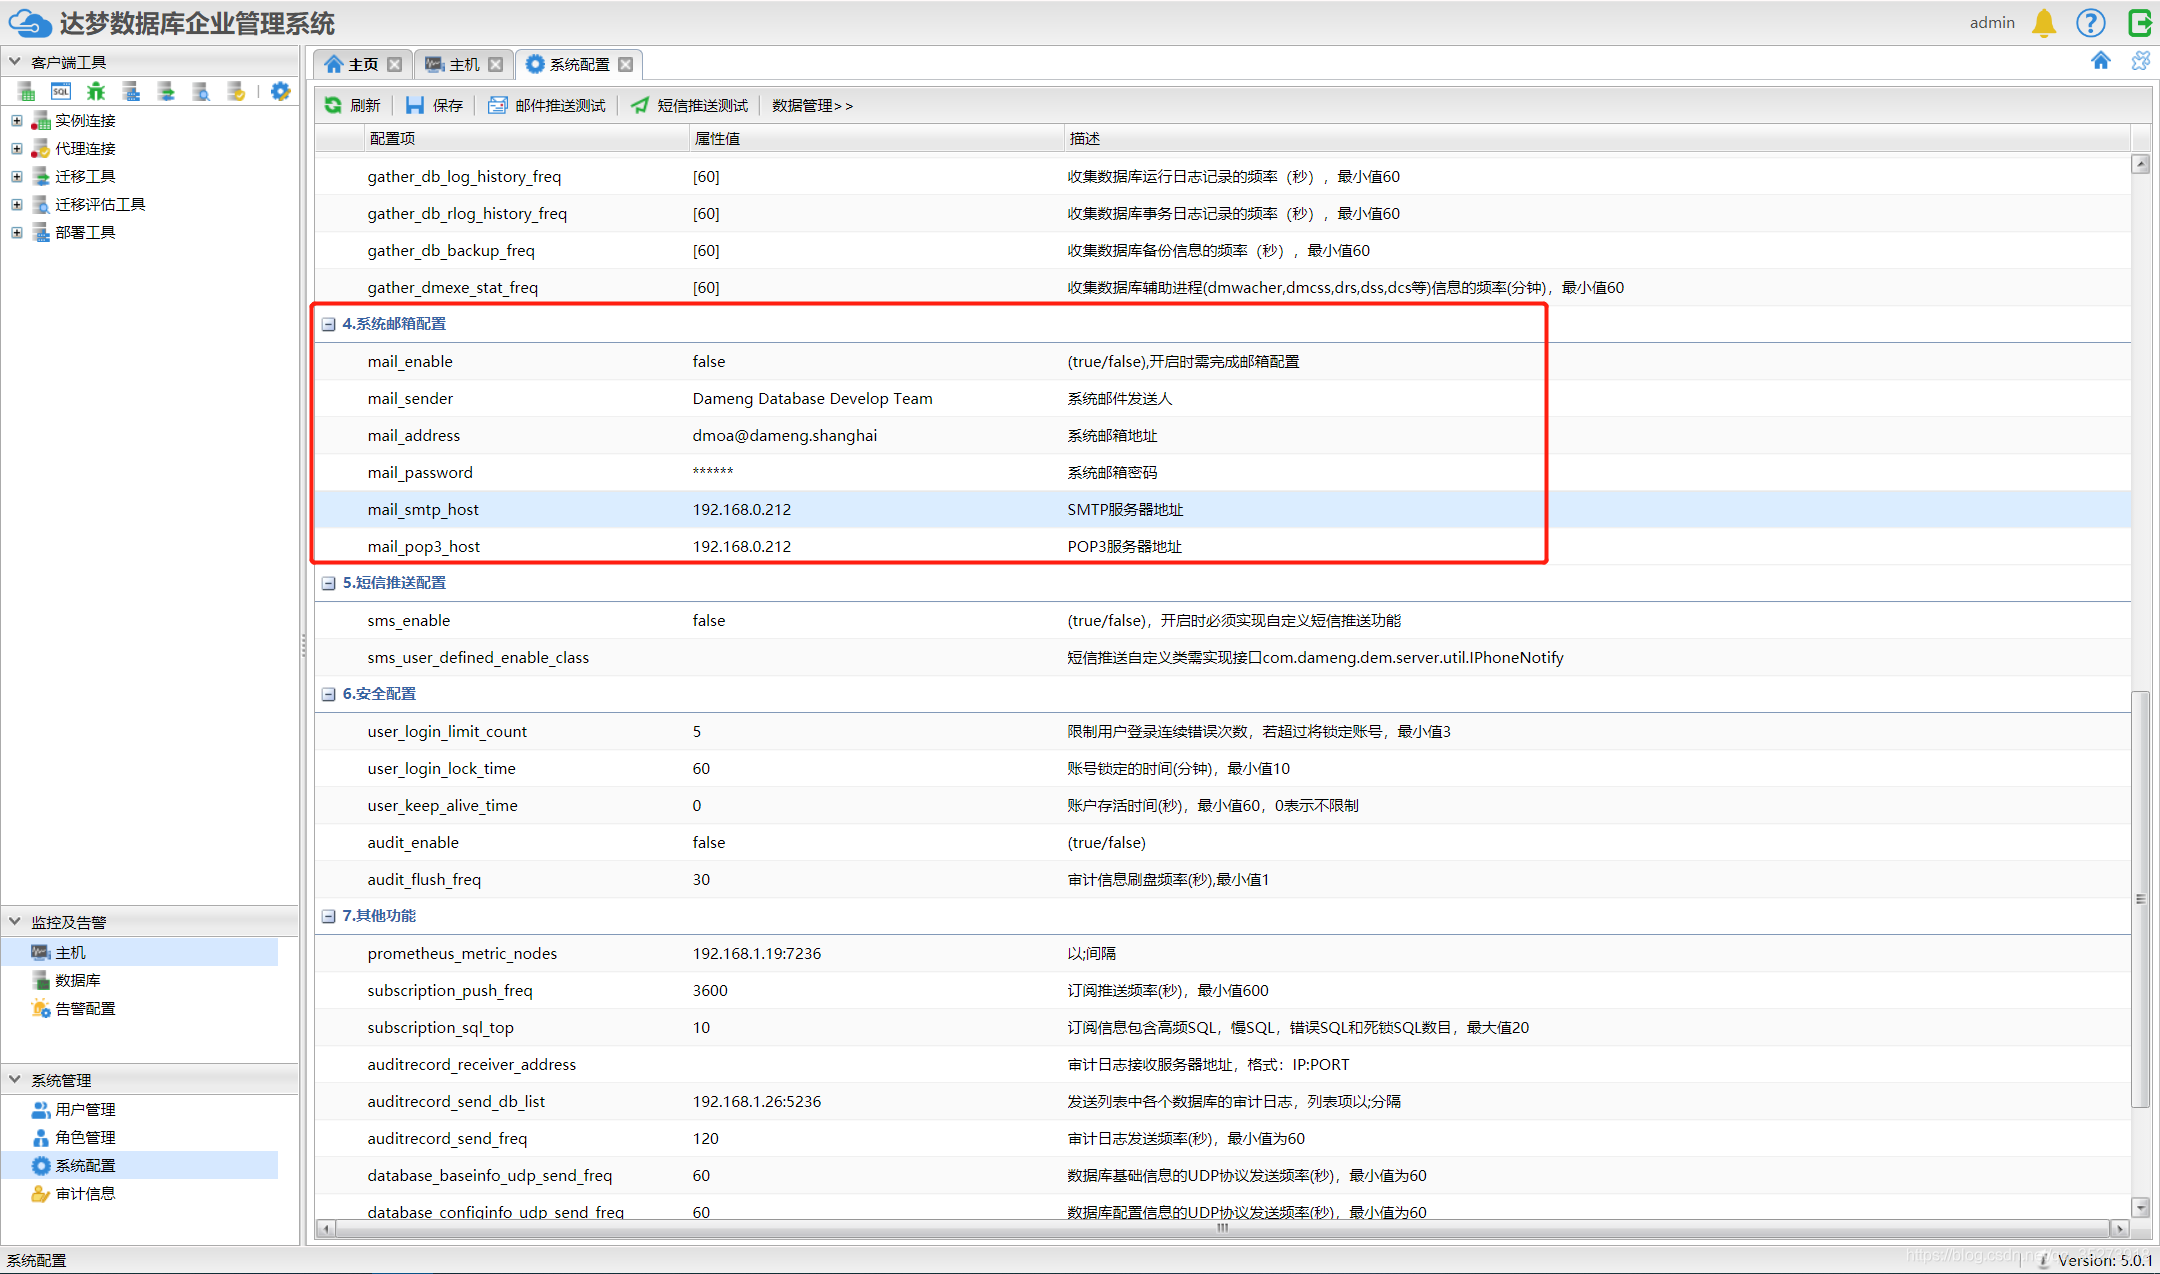Collapse the 监控及告警 panel
This screenshot has width=2160, height=1274.
(15, 921)
